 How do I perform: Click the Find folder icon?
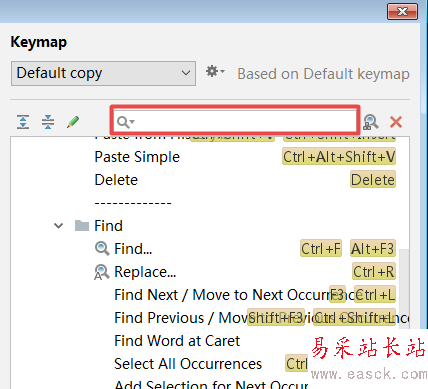click(82, 226)
